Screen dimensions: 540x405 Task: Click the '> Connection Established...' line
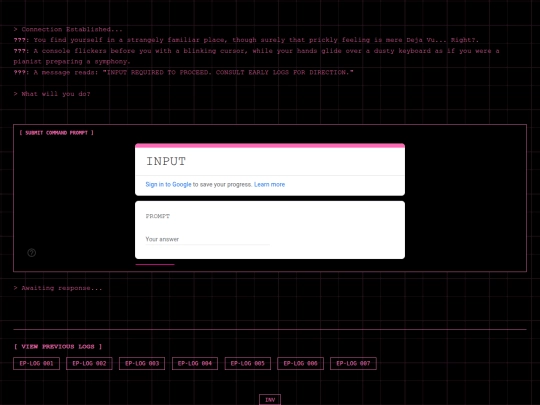click(x=68, y=29)
